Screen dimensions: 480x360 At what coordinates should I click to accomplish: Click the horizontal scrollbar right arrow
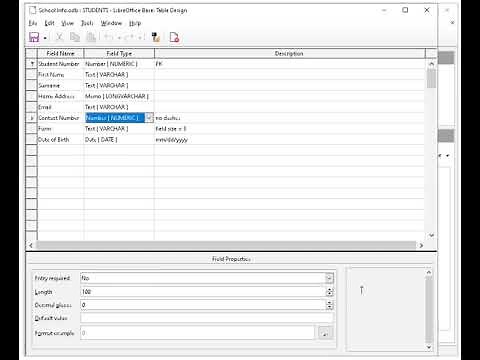click(421, 245)
